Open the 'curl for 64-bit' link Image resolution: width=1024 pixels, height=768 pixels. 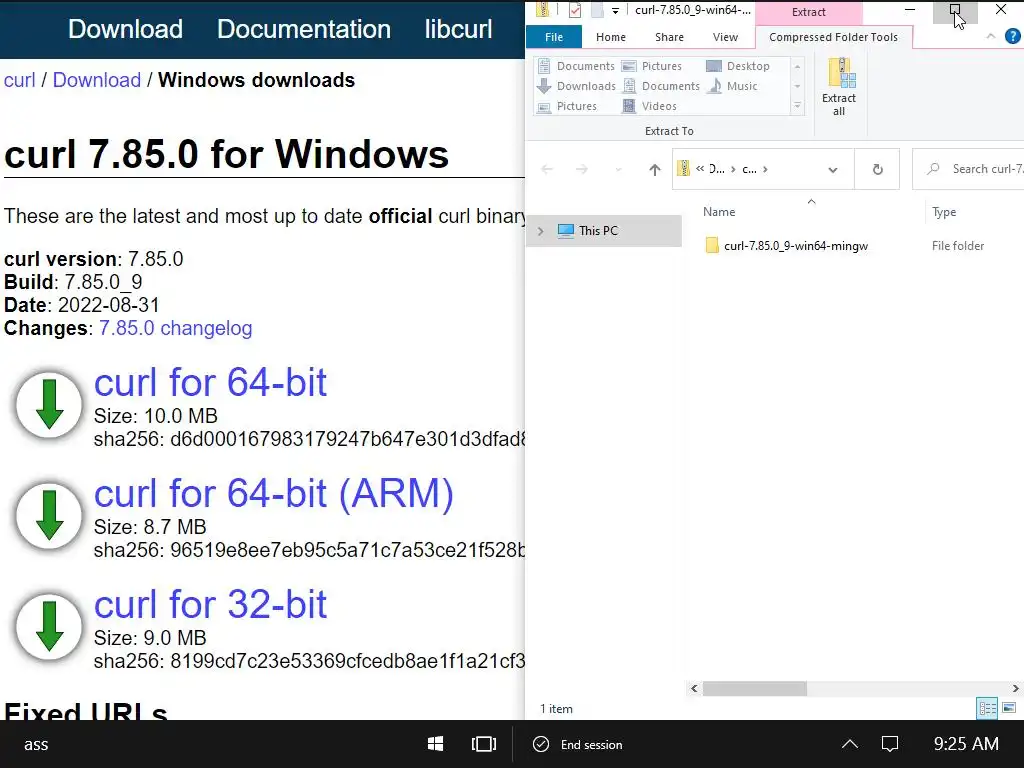[x=210, y=382]
